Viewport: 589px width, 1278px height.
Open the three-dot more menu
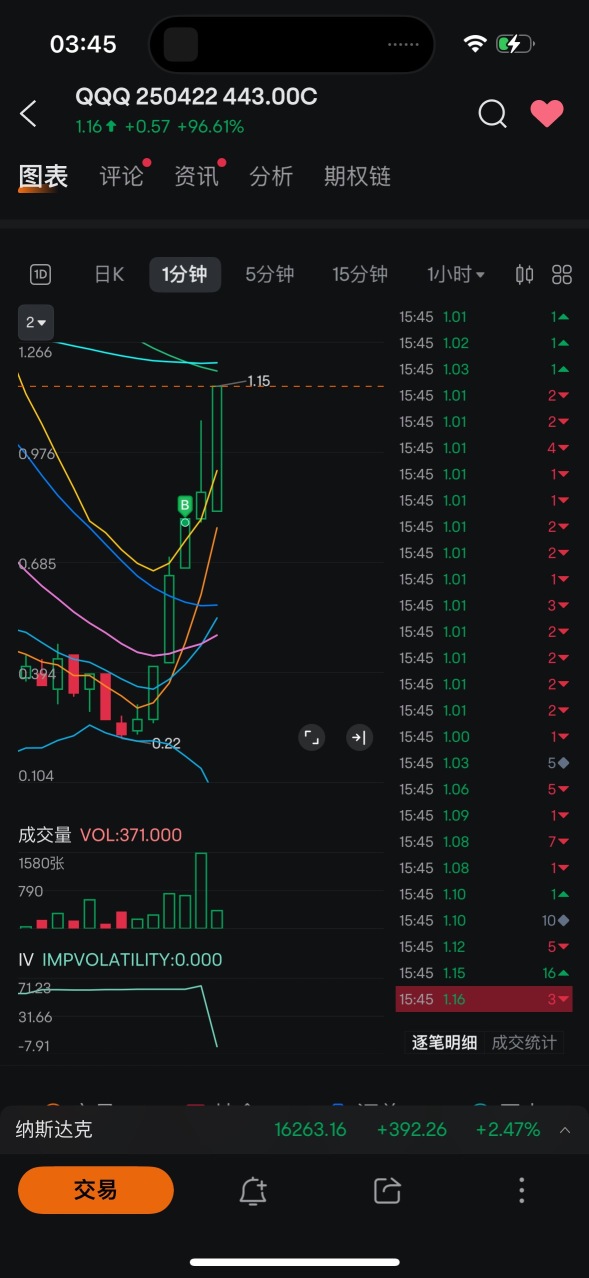coord(521,1190)
